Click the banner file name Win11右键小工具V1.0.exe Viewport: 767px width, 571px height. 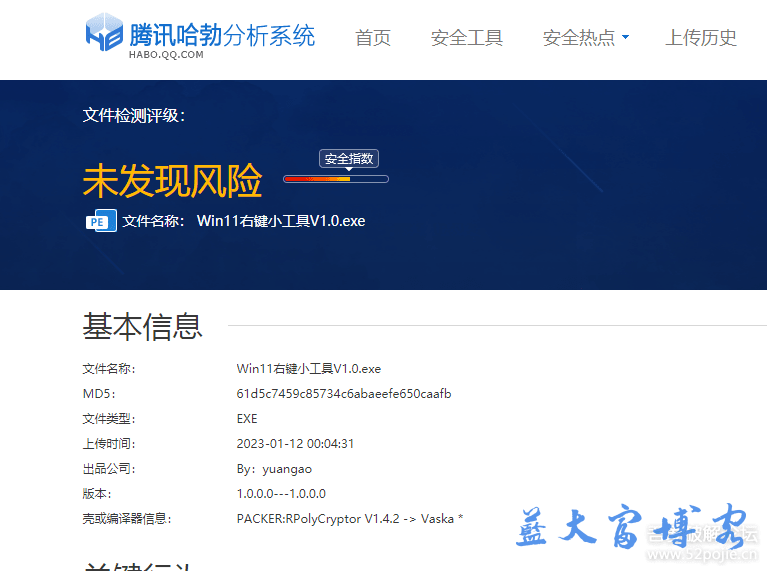click(281, 221)
